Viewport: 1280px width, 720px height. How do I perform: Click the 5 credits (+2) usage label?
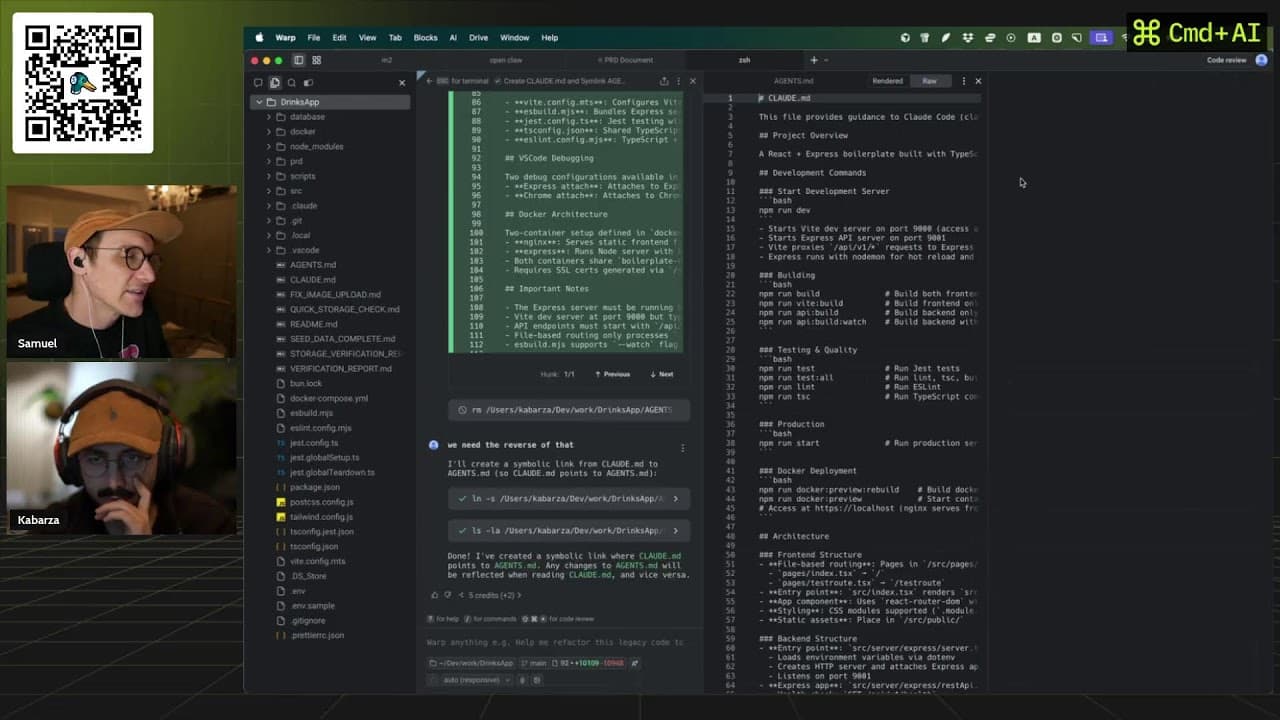click(492, 595)
